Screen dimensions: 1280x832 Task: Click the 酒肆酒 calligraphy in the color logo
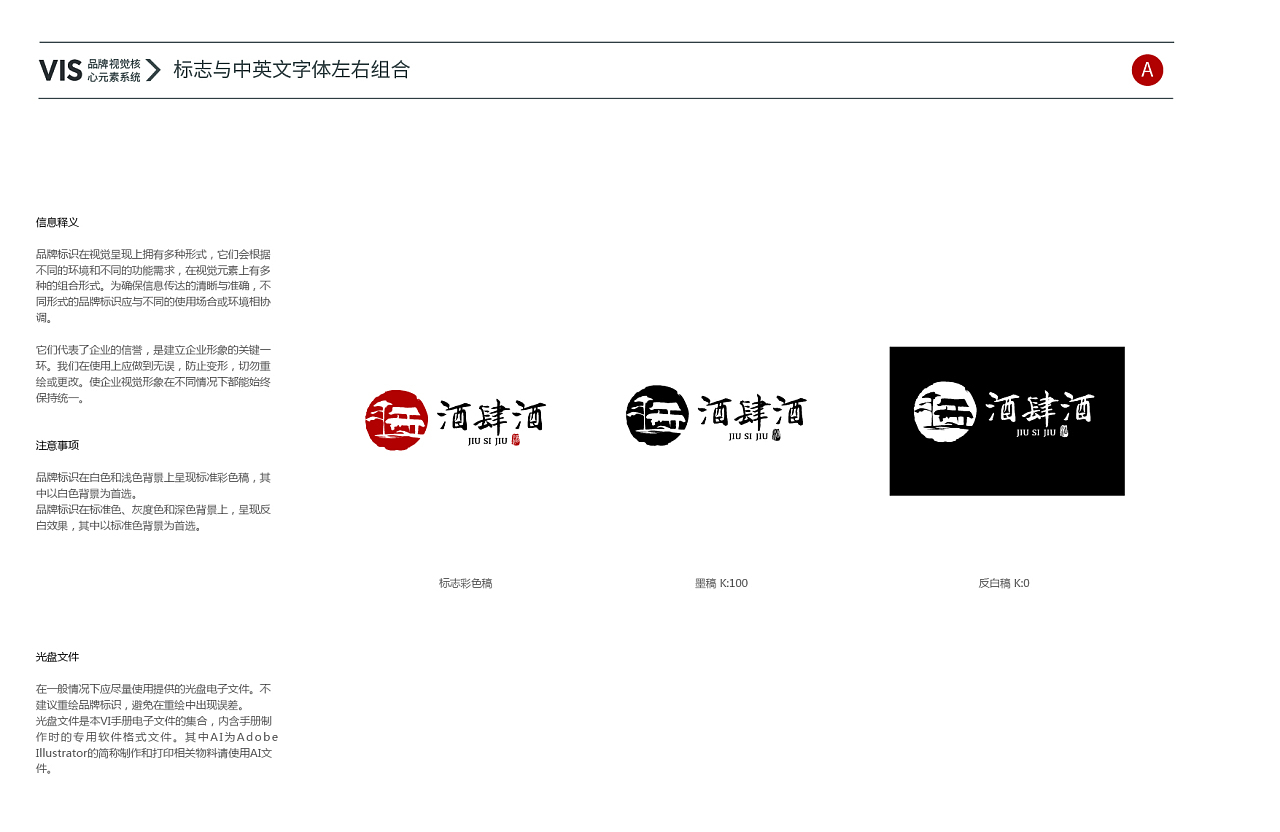click(x=492, y=415)
